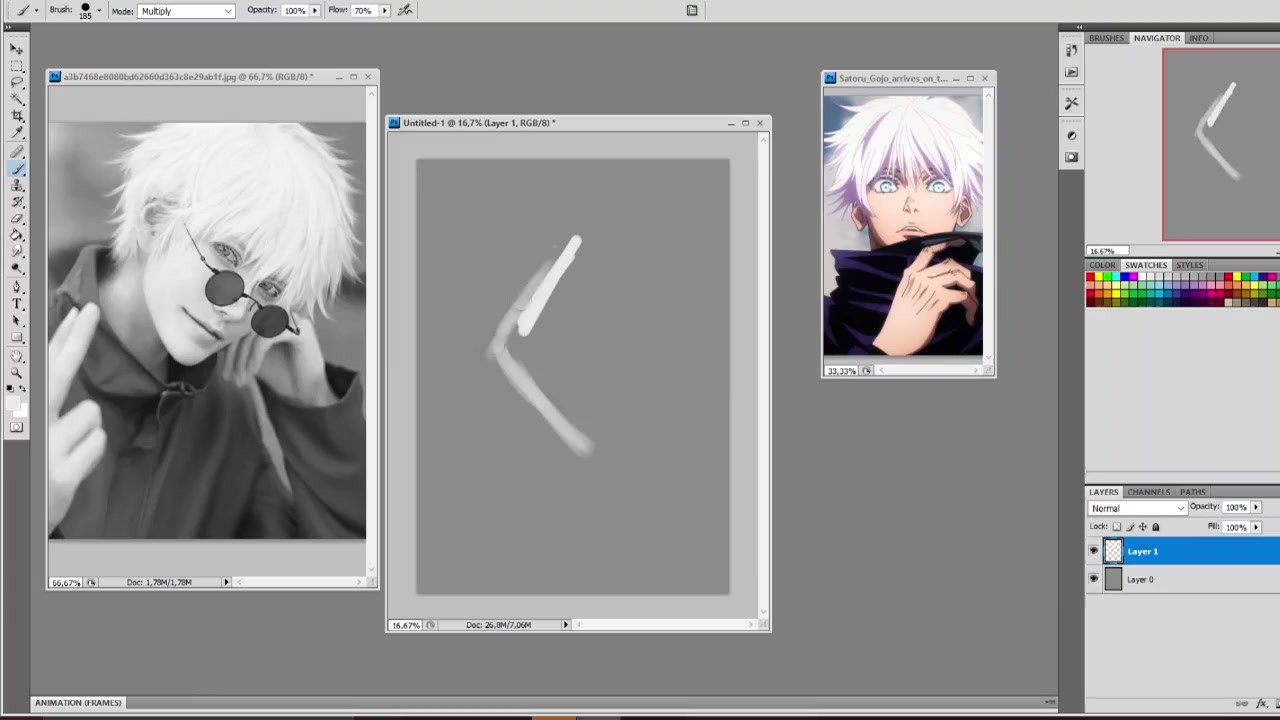Select the Magic Wand tool
This screenshot has height=720, width=1280.
pos(17,99)
